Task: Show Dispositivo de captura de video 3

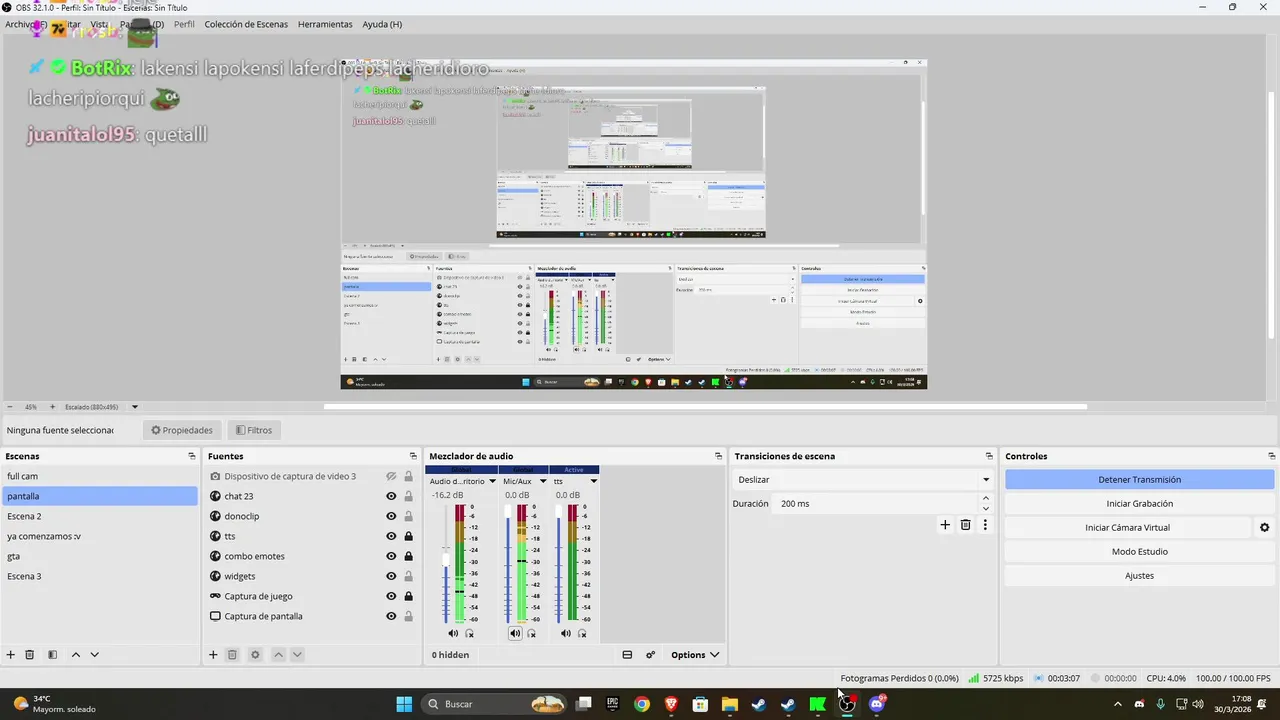Action: (391, 476)
